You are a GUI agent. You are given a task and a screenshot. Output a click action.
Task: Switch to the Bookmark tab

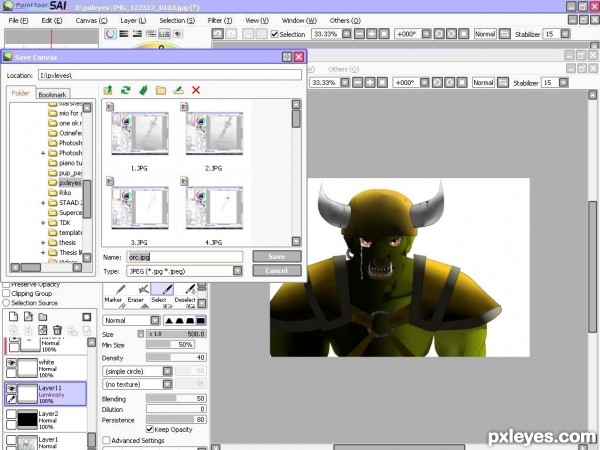[x=52, y=95]
